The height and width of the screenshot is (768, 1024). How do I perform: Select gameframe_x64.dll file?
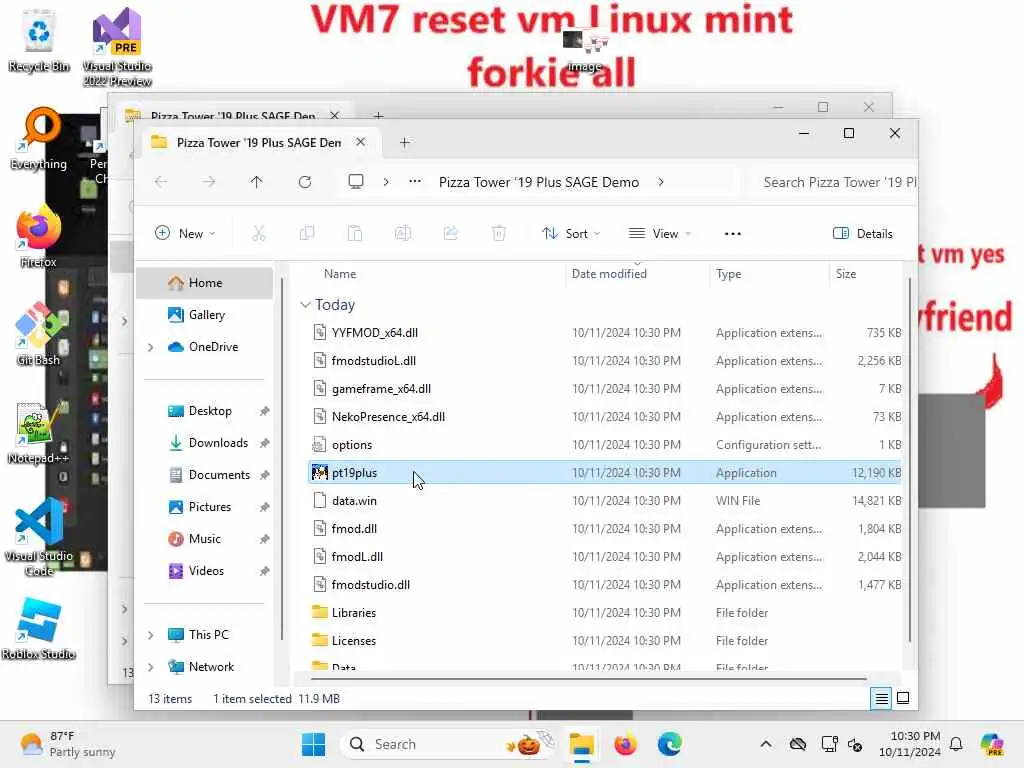coord(605,389)
